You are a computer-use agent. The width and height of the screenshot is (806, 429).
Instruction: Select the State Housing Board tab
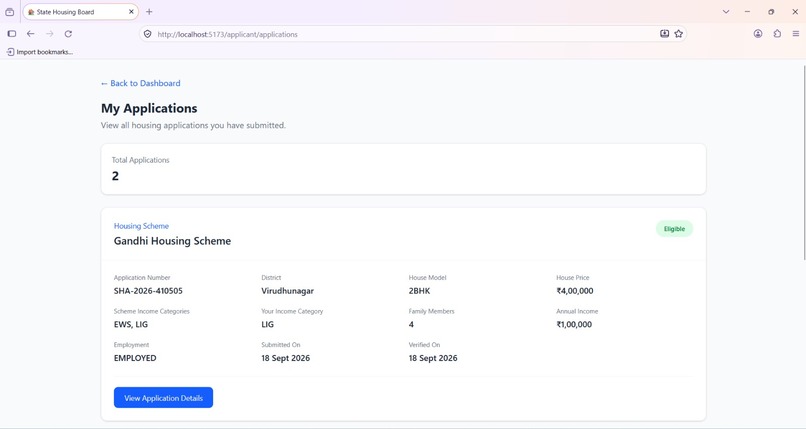click(80, 12)
